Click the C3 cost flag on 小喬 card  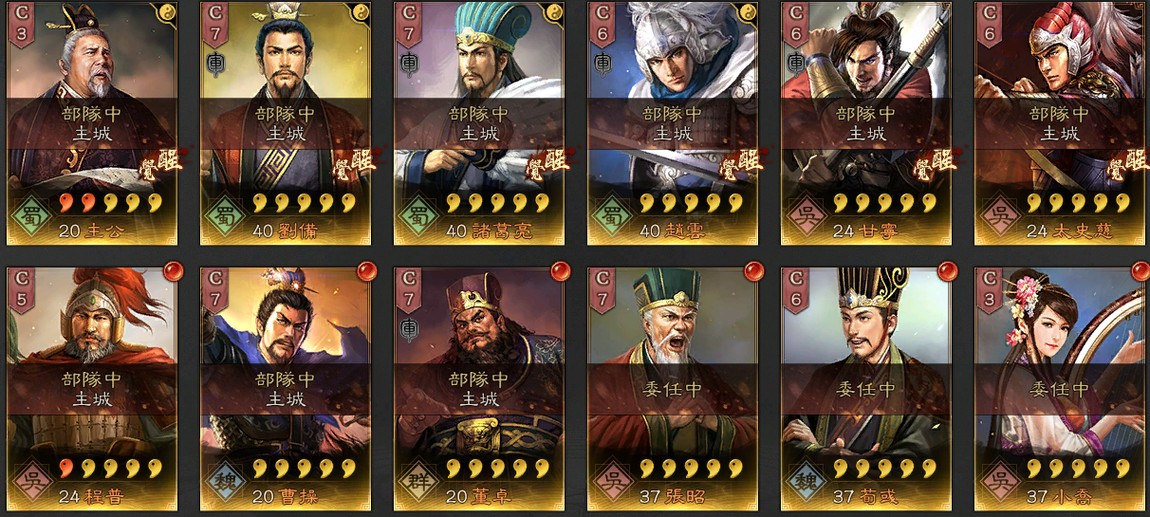[989, 290]
